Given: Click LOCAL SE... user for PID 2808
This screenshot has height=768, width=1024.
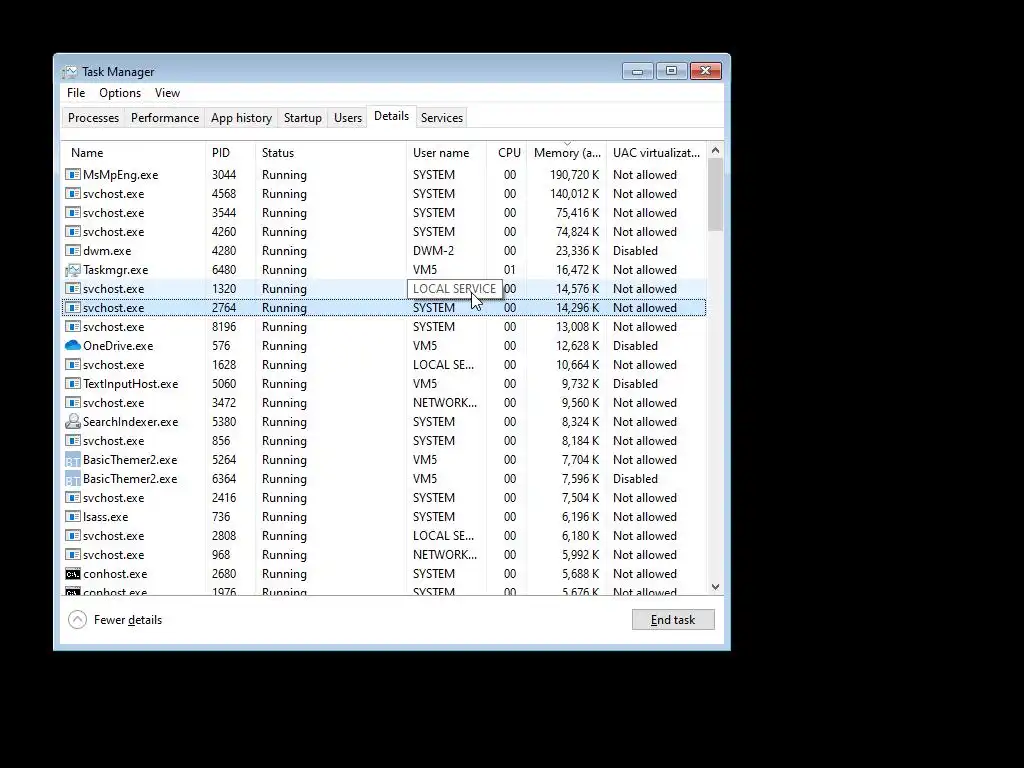Looking at the screenshot, I should [x=443, y=536].
